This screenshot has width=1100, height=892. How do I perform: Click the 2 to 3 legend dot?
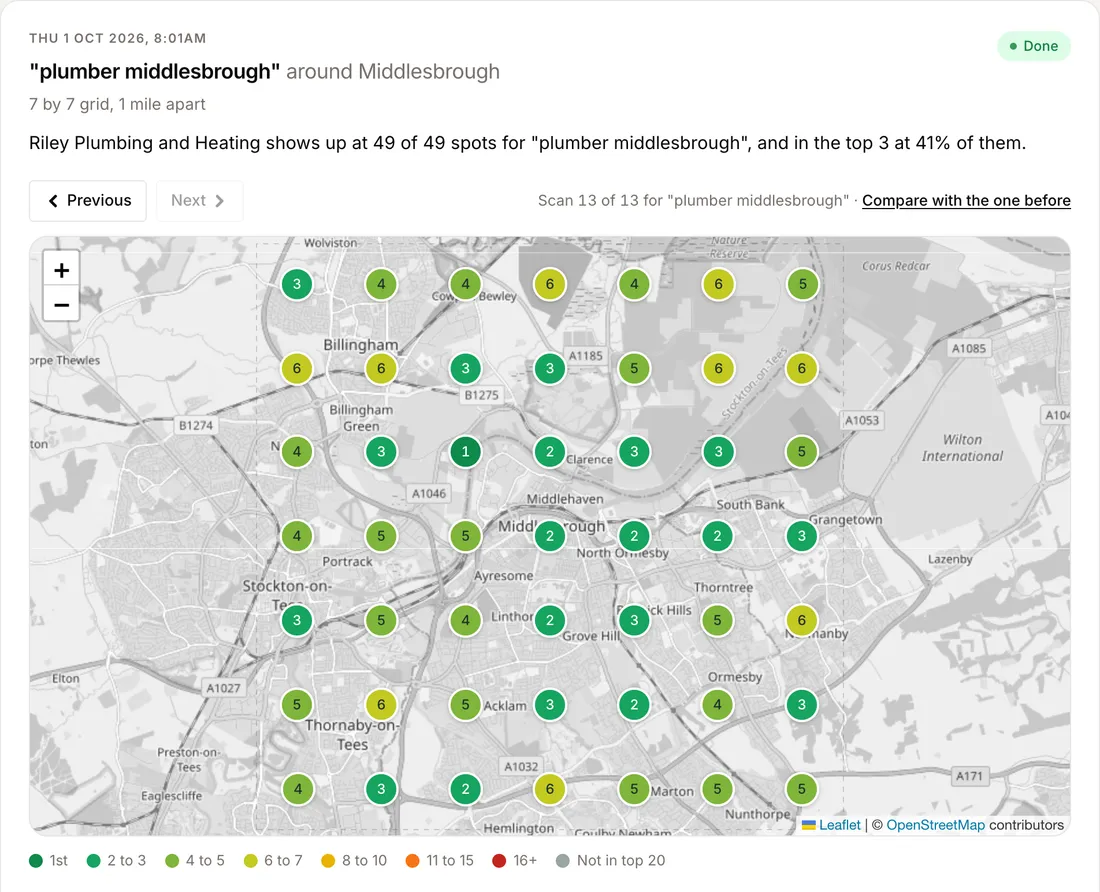tap(93, 860)
